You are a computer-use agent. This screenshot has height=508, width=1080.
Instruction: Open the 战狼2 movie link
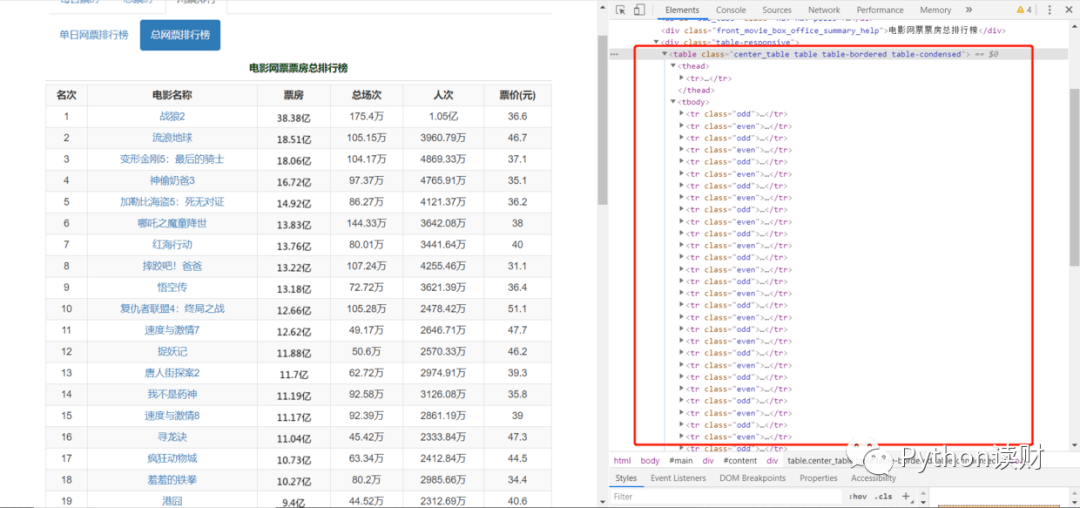[x=172, y=116]
